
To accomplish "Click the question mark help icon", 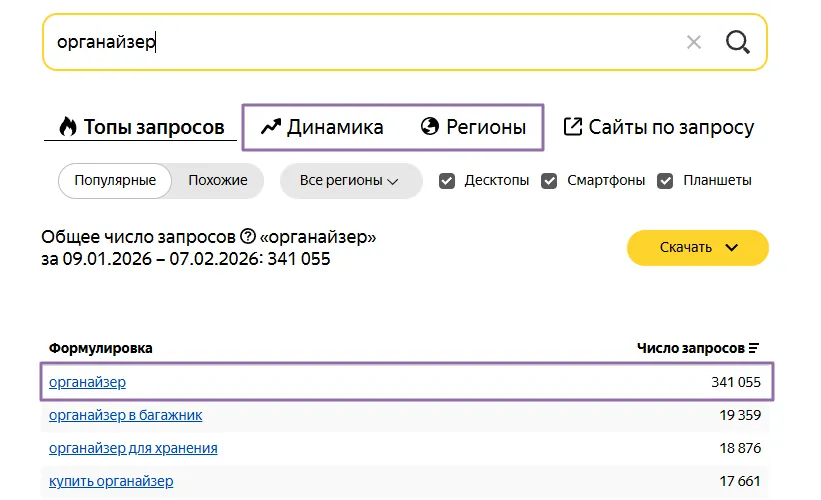I will [248, 237].
